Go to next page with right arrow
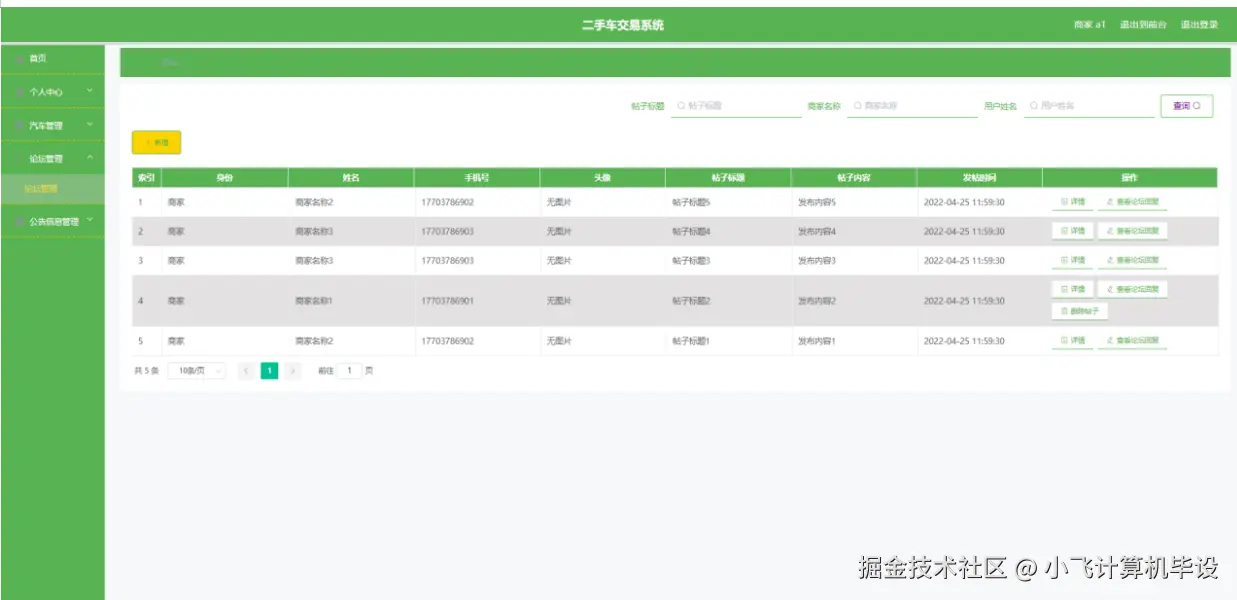The image size is (1237, 600). tap(293, 371)
